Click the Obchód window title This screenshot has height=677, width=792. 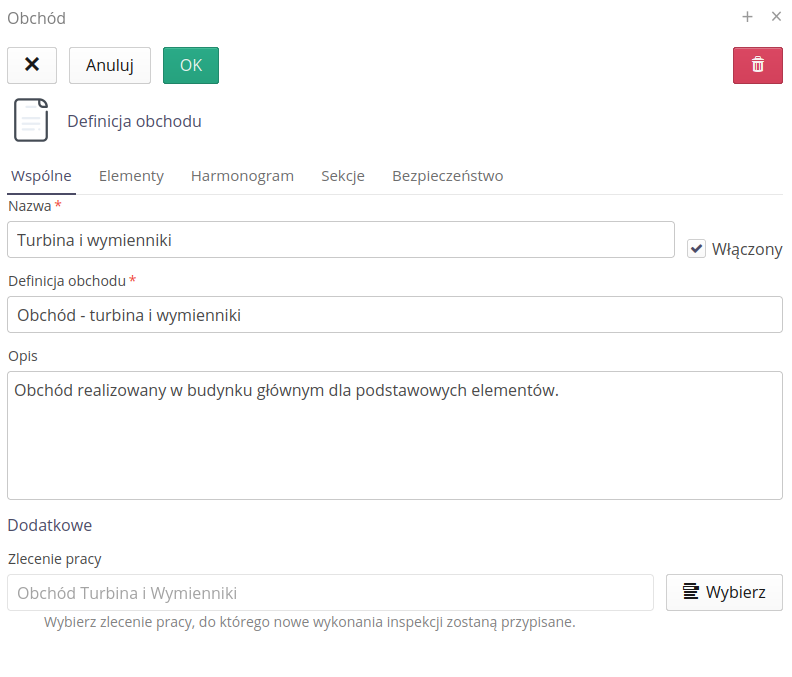pyautogui.click(x=37, y=18)
